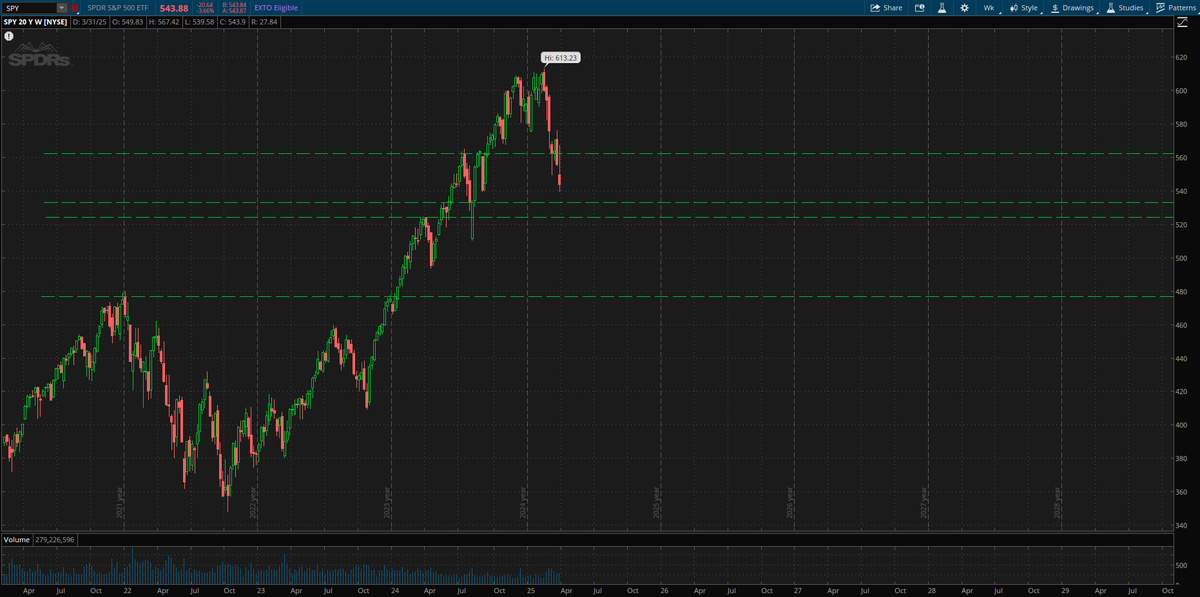Click the SPDR S&P 500 ETF description
The width and height of the screenshot is (1200, 597).
point(117,7)
